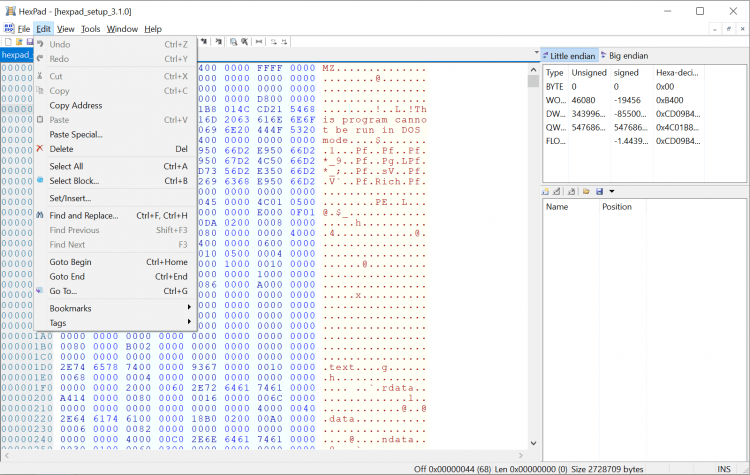Click the open folder icon in bookmarks panel

tap(584, 191)
